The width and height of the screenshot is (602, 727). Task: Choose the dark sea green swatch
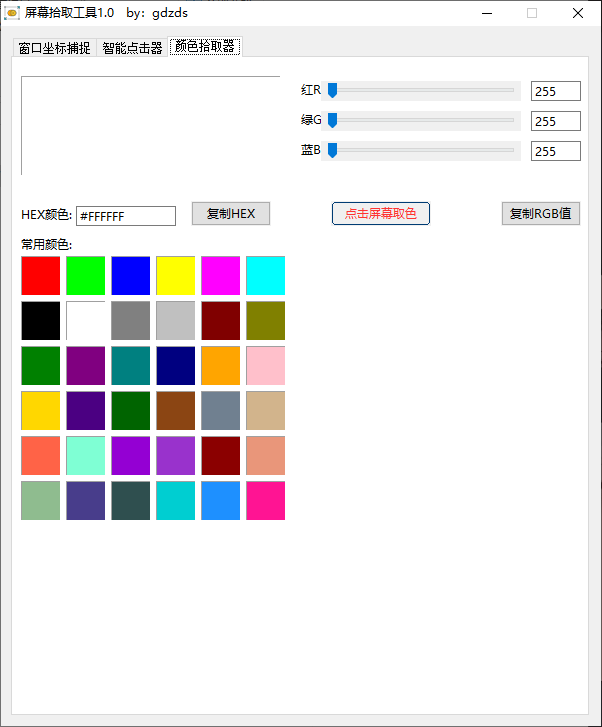tap(41, 500)
